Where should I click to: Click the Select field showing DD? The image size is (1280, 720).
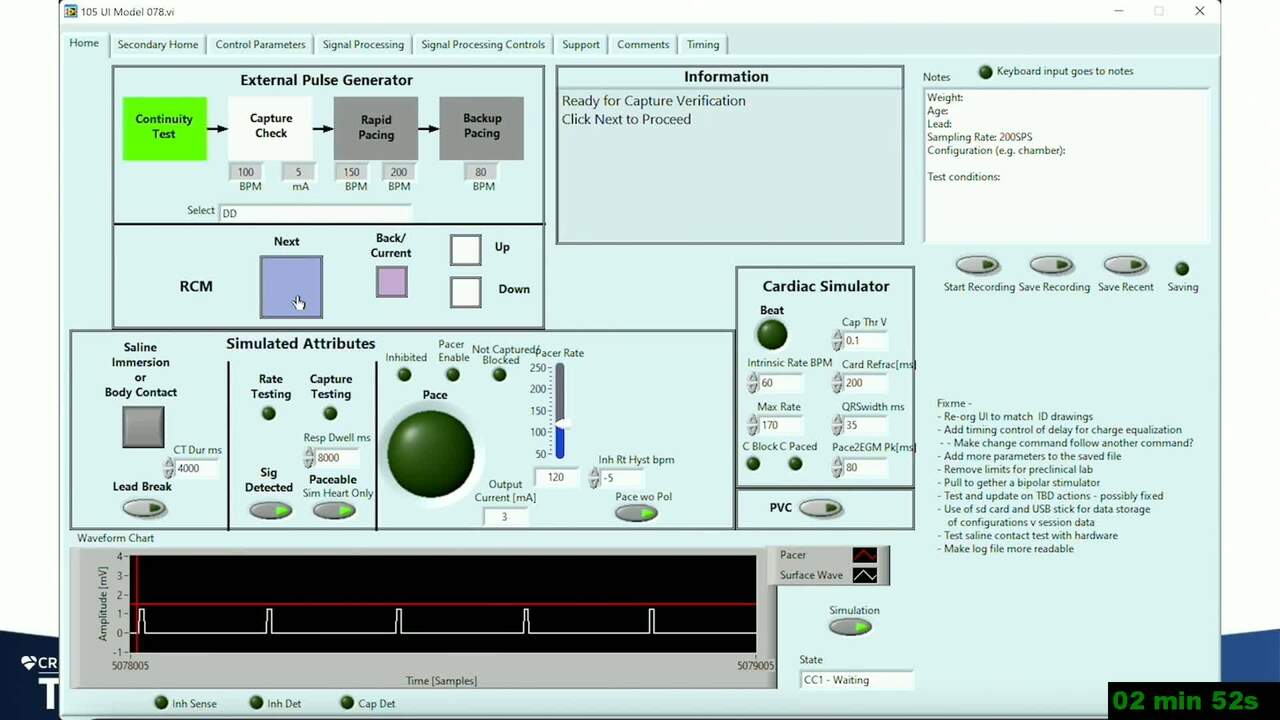[315, 212]
